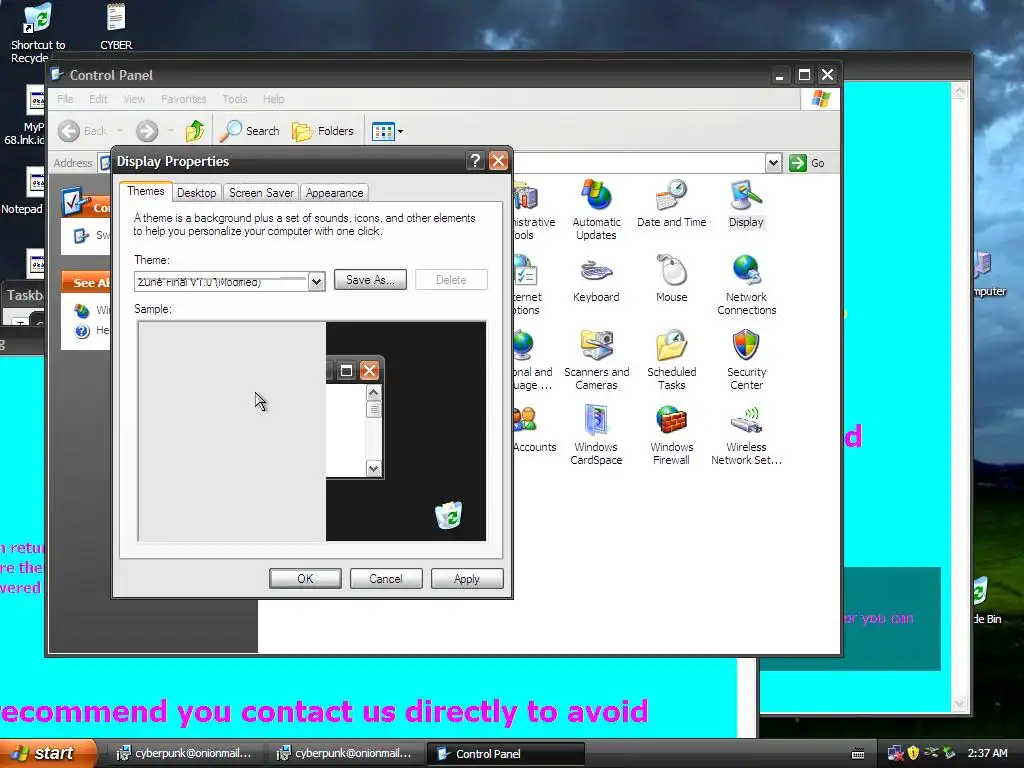Open the Keyboard settings icon

pyautogui.click(x=596, y=279)
